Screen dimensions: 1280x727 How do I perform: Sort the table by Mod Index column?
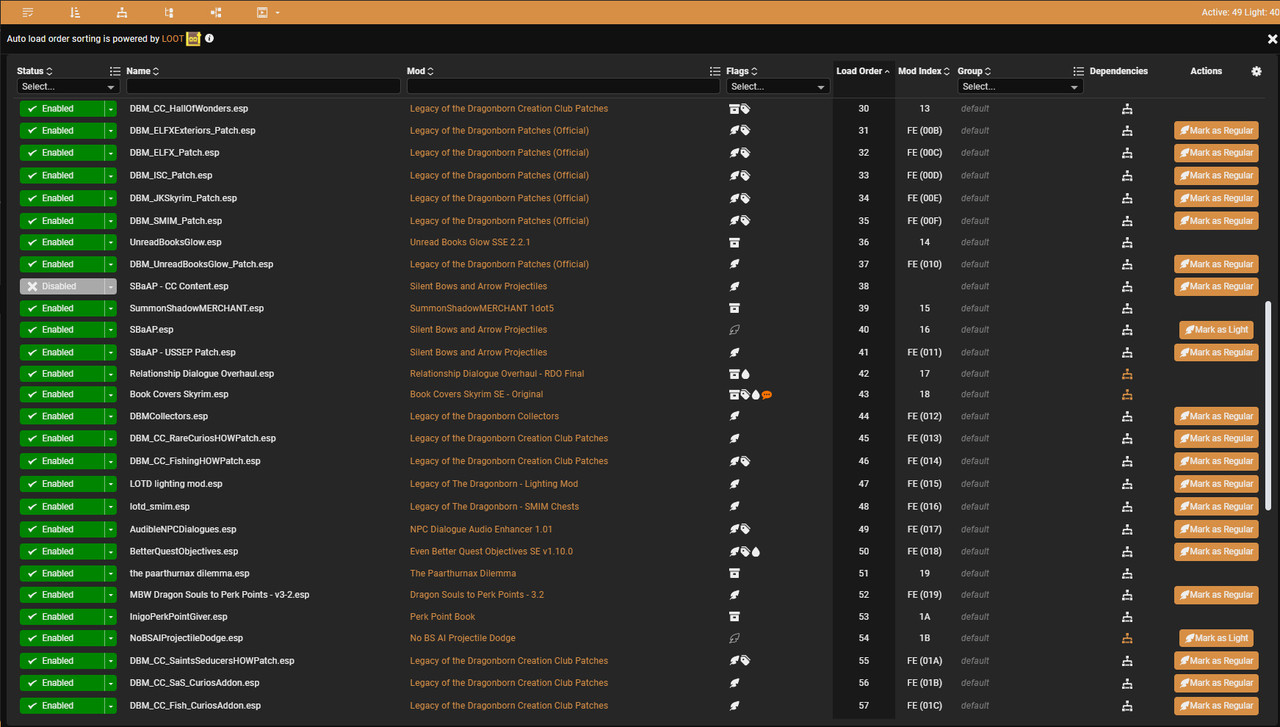(924, 71)
